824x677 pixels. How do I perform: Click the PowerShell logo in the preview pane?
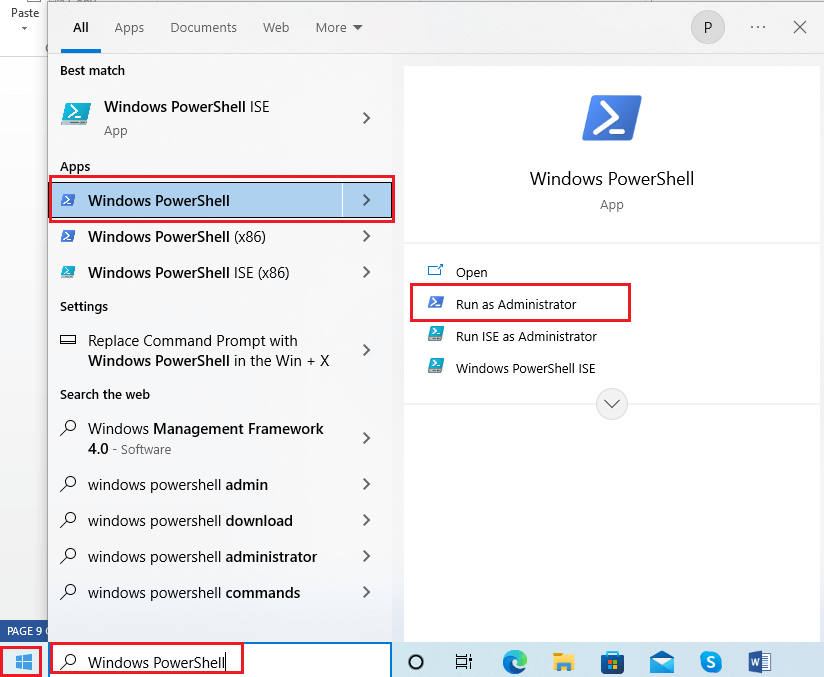(x=611, y=117)
